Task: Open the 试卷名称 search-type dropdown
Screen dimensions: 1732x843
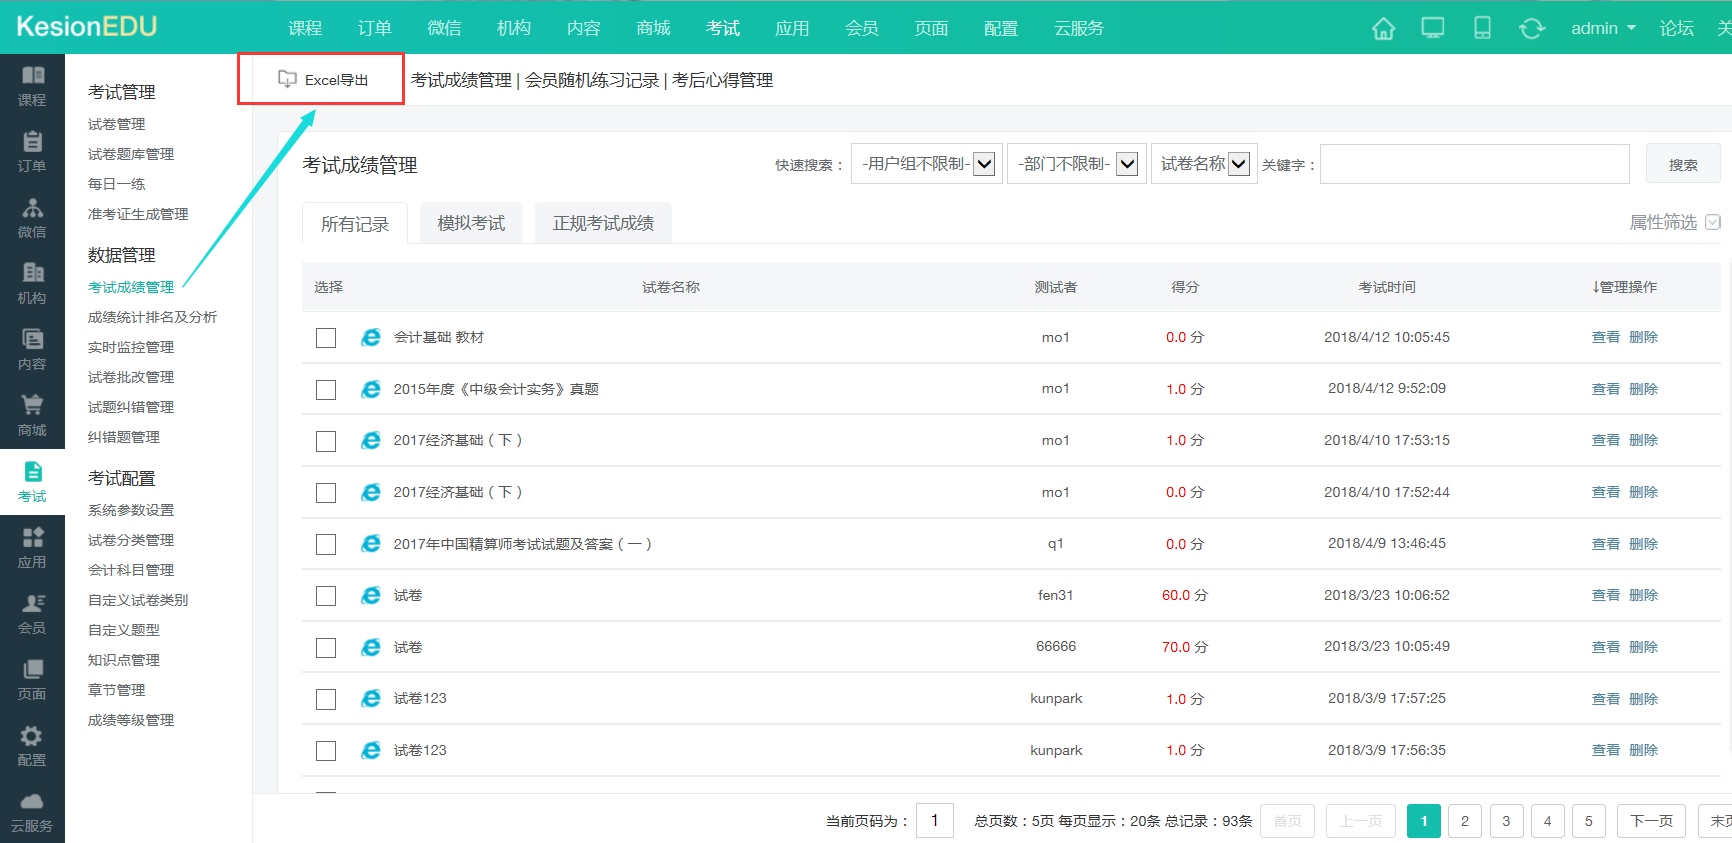Action: pyautogui.click(x=1203, y=164)
